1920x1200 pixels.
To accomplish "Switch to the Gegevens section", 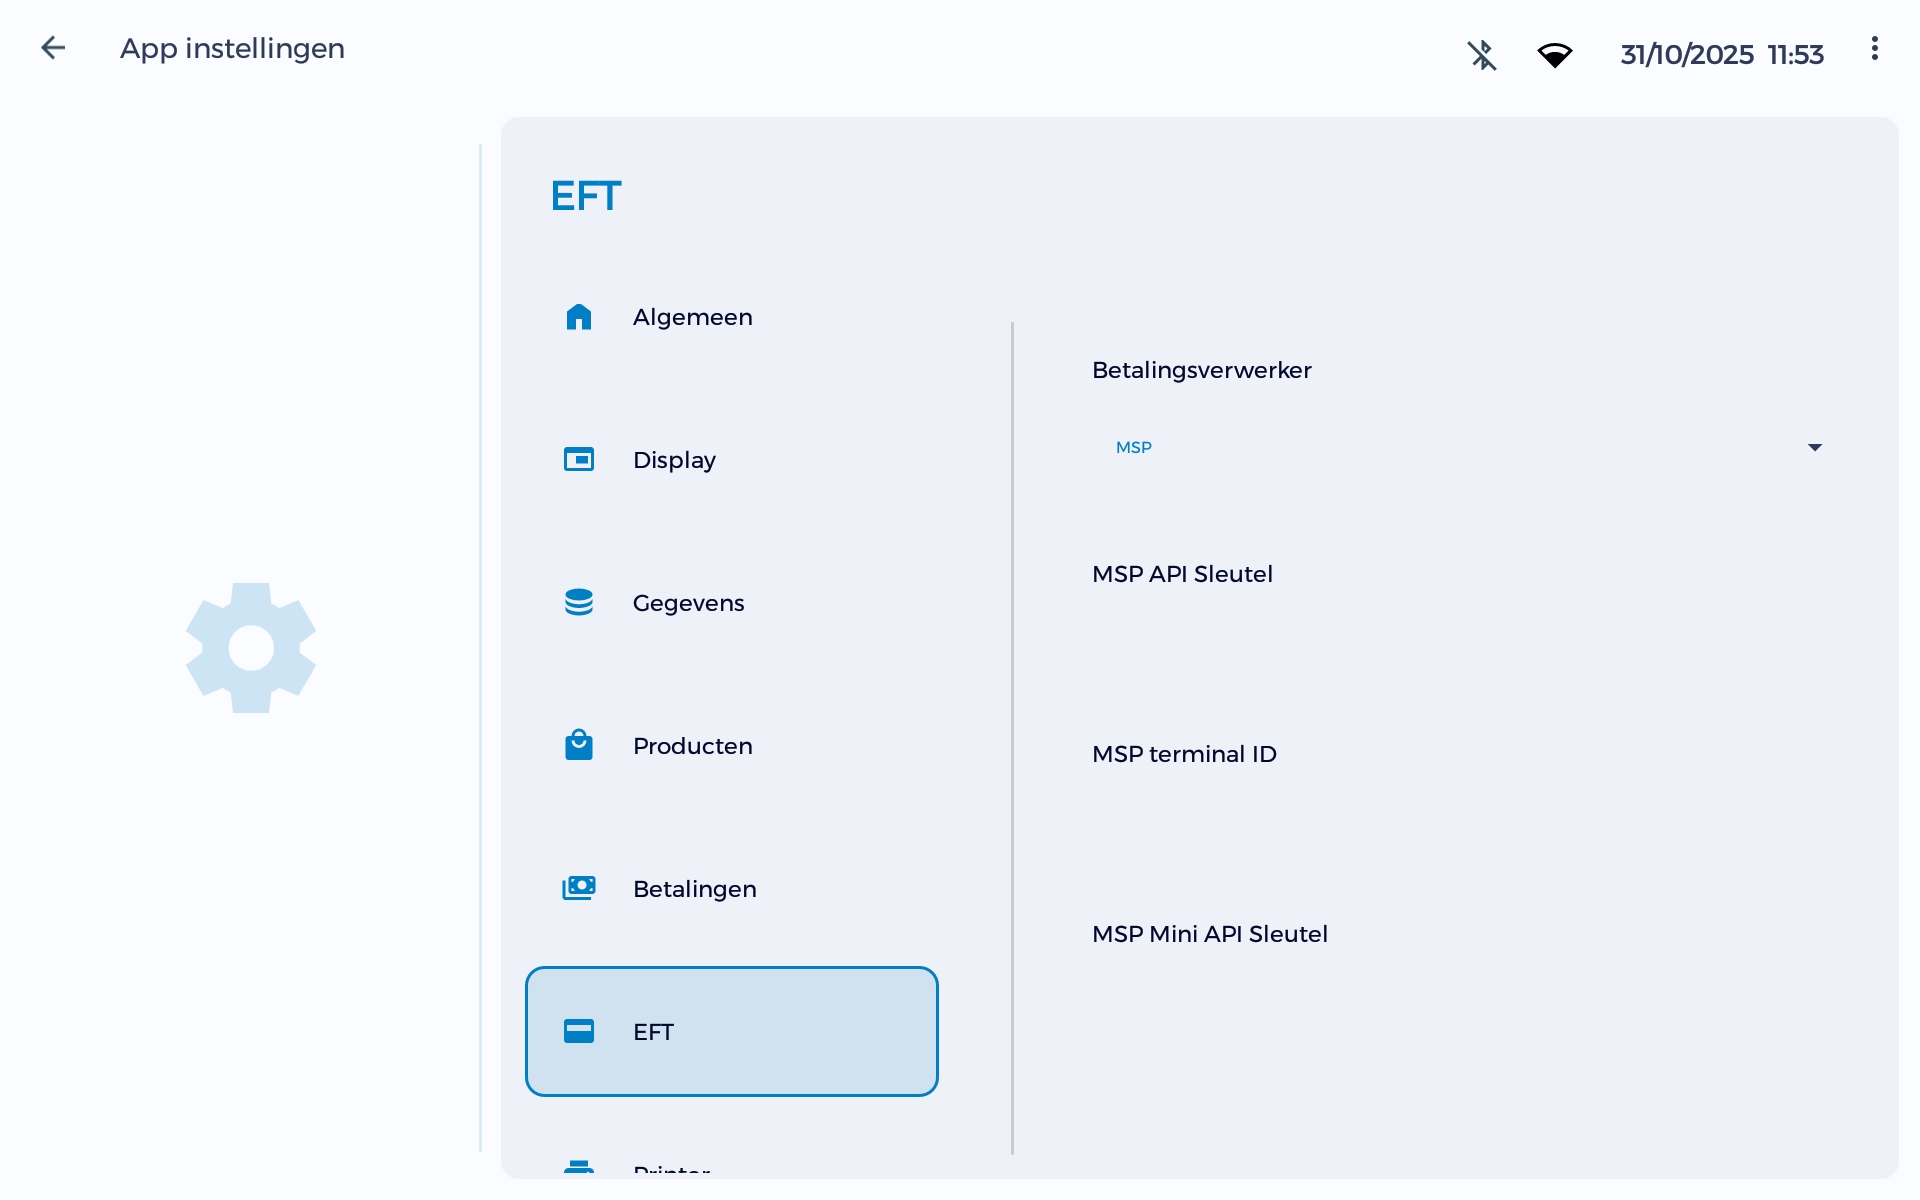I will [x=688, y=603].
